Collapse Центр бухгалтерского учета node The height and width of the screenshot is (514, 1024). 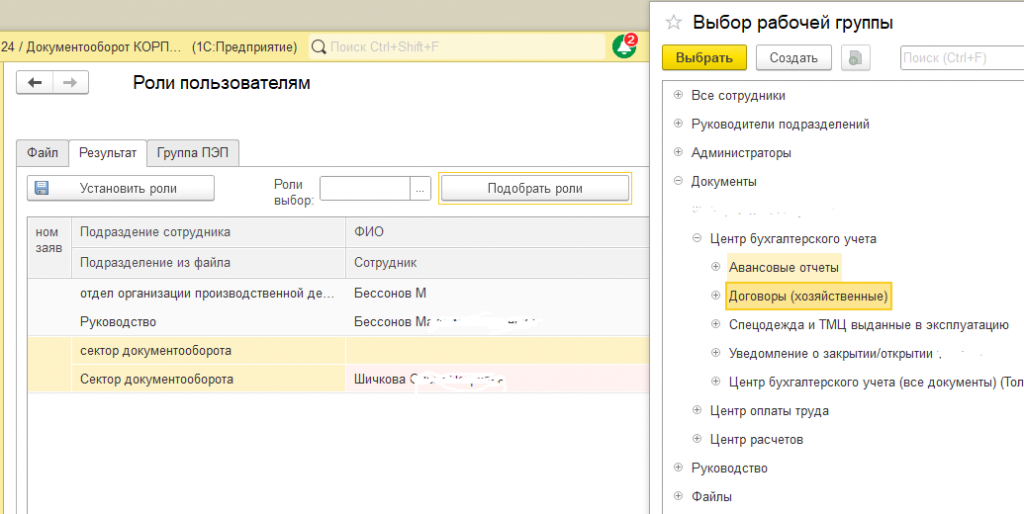(x=697, y=239)
